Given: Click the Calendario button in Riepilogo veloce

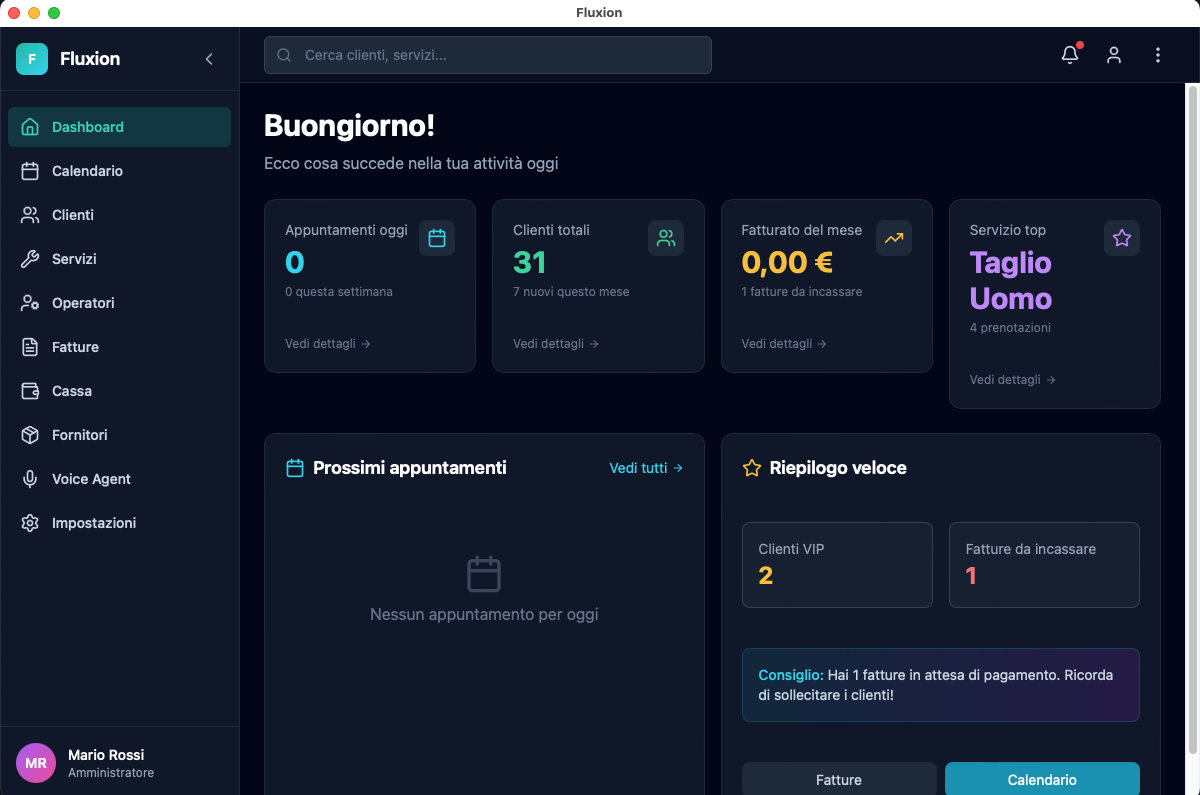Looking at the screenshot, I should point(1042,779).
